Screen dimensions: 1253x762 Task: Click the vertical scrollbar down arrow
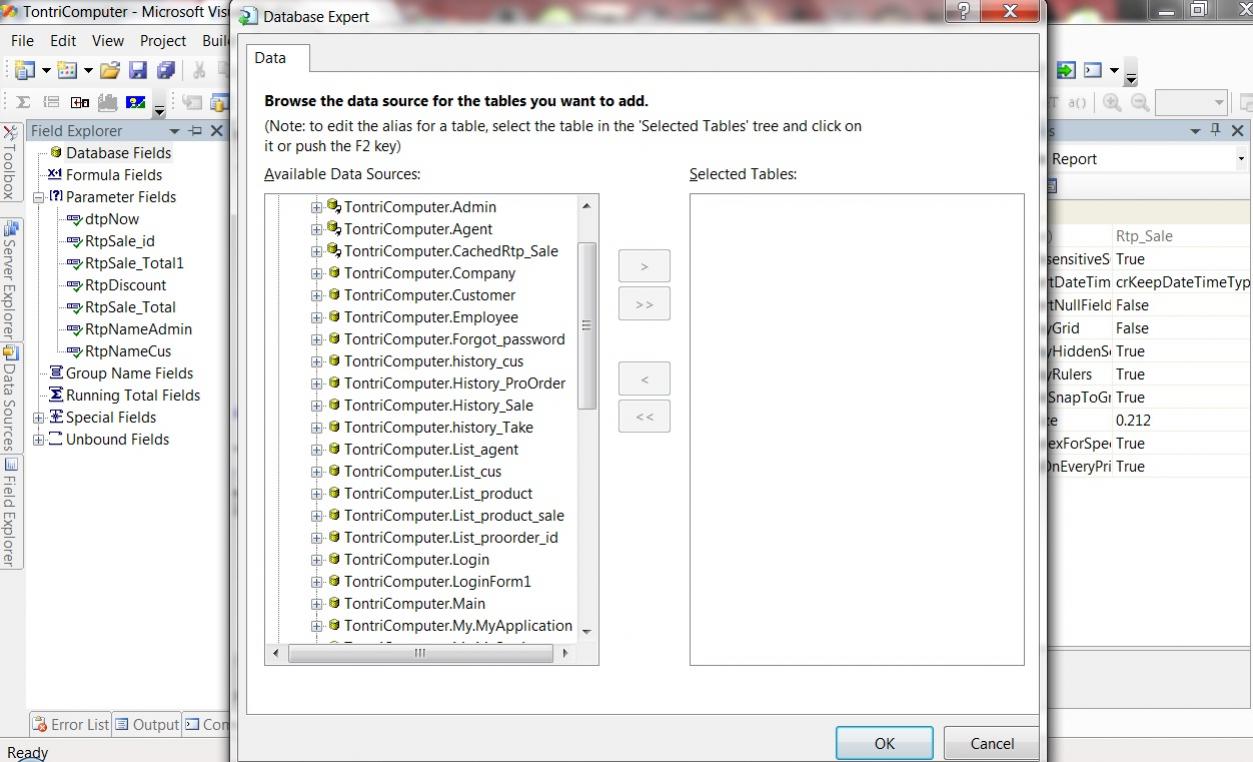tap(587, 632)
